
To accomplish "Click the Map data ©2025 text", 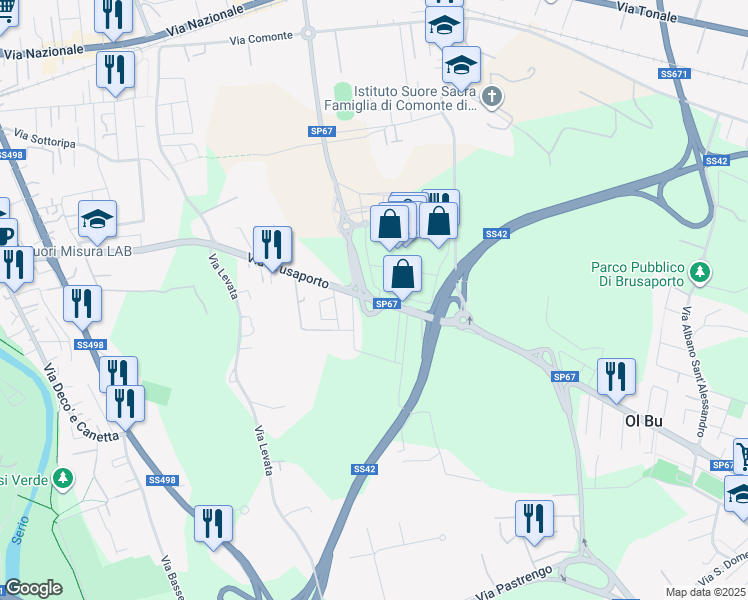I will (706, 592).
